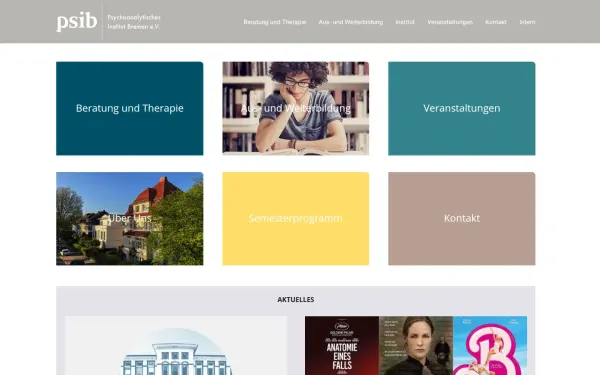This screenshot has width=600, height=375.
Task: Click Psychoanalytisches Institut Bremen e.V. header text
Action: [x=134, y=22]
